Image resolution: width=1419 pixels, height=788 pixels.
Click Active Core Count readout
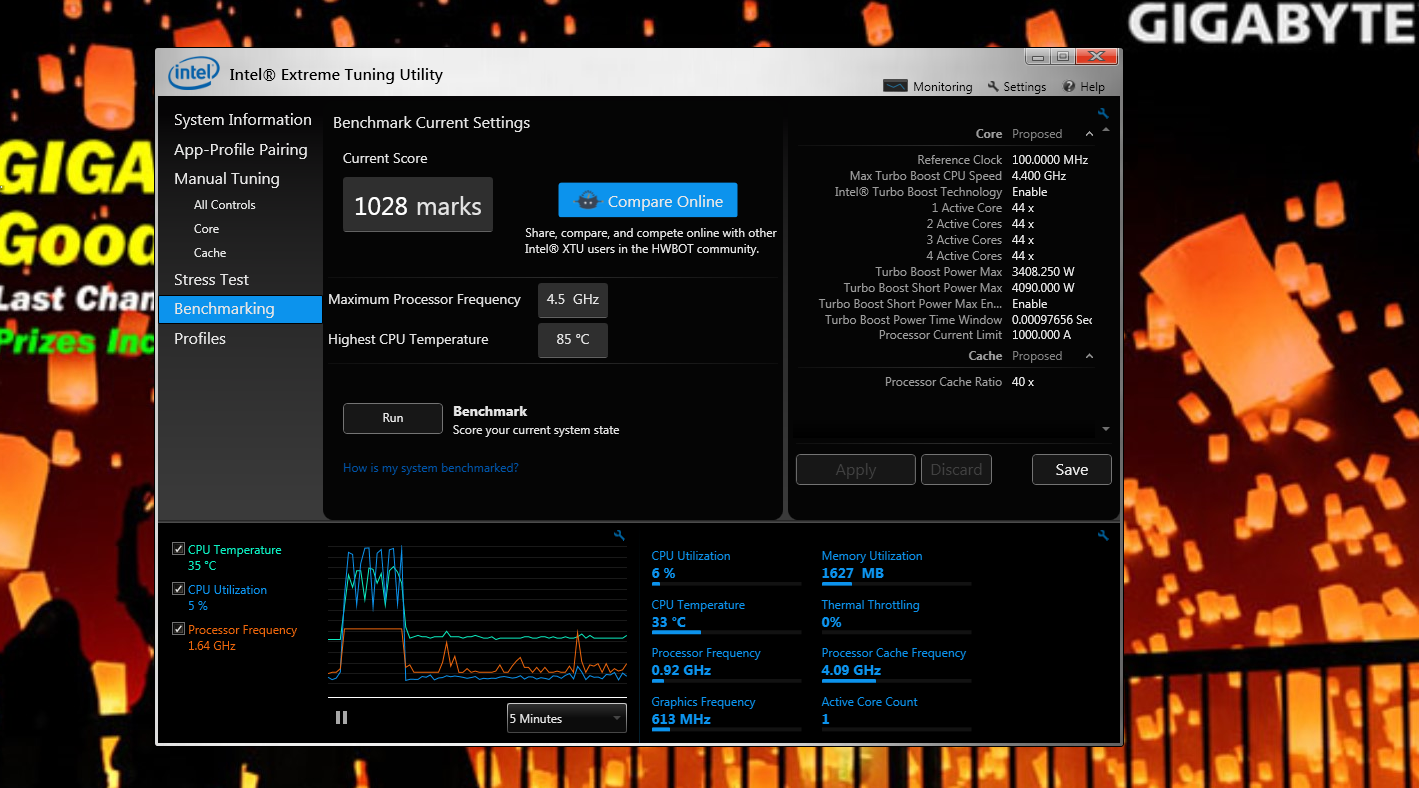pyautogui.click(x=826, y=719)
